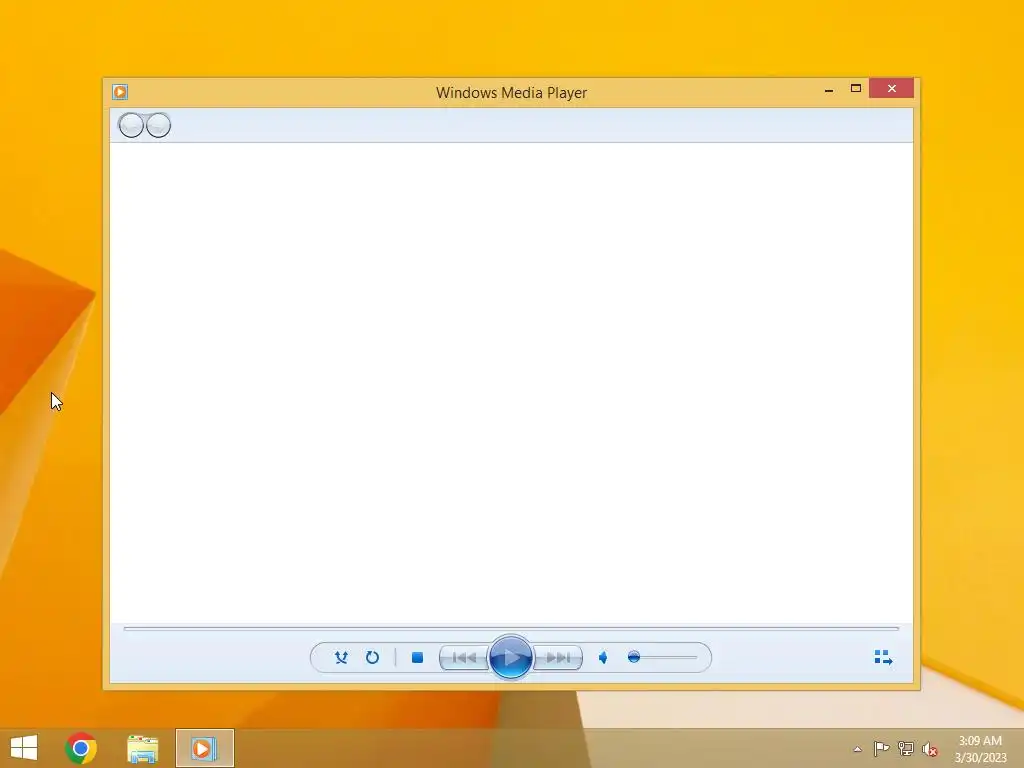
Task: Mute sound with the speaker icon
Action: (603, 658)
